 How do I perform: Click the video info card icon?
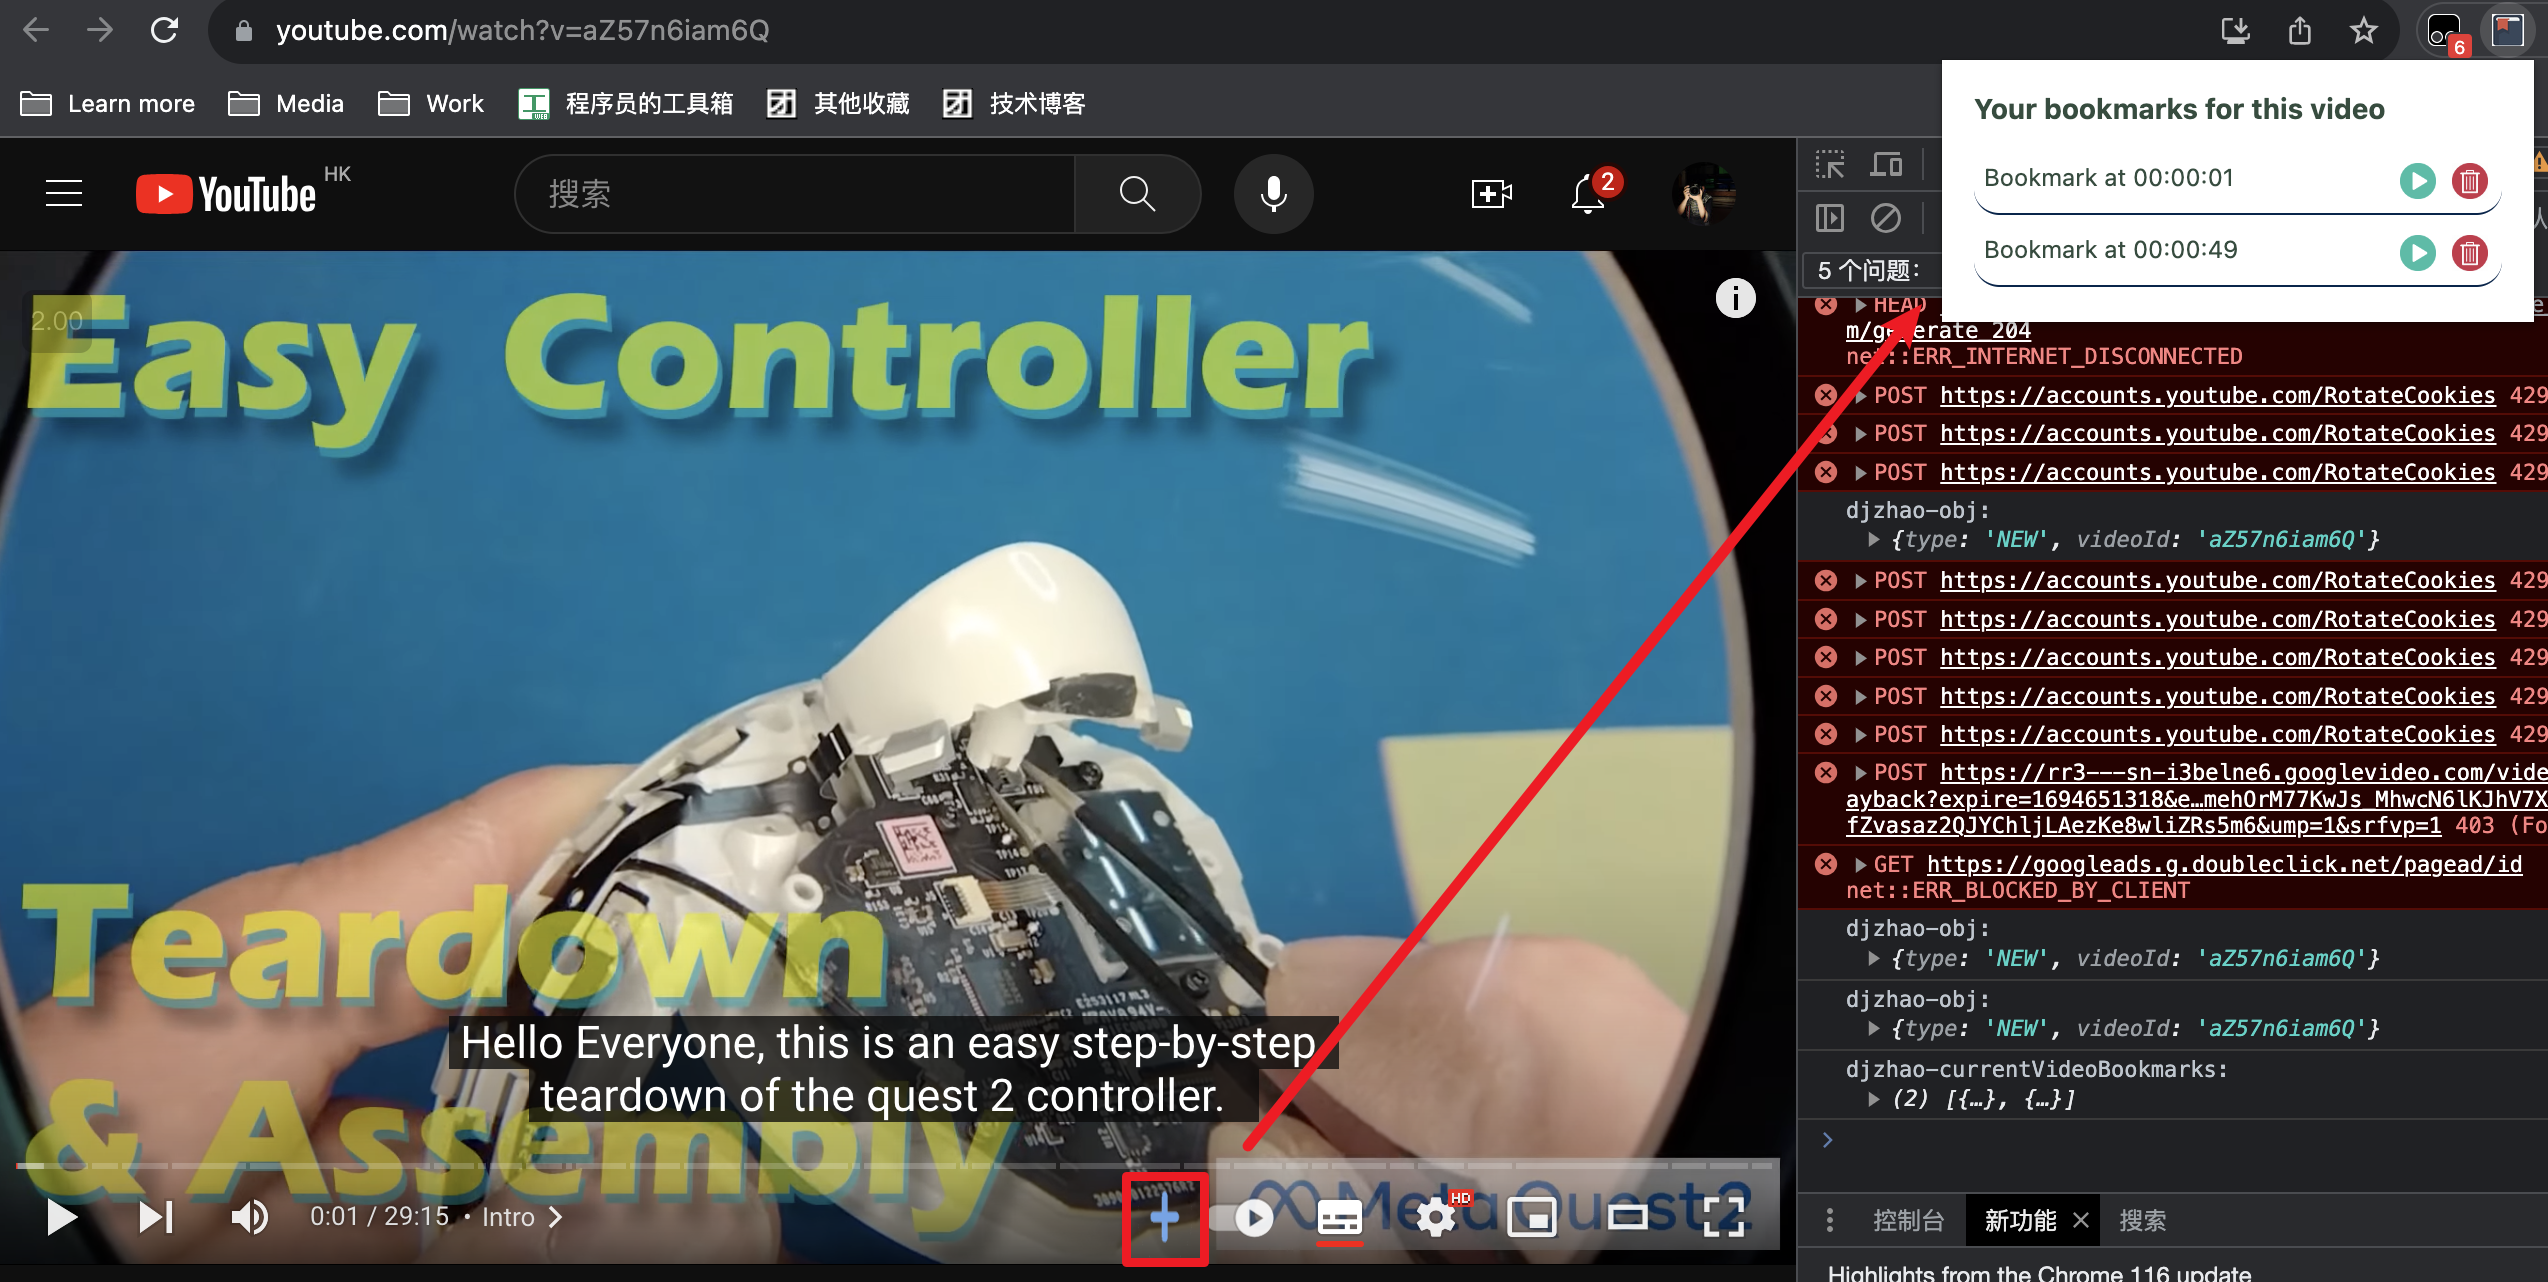1735,298
